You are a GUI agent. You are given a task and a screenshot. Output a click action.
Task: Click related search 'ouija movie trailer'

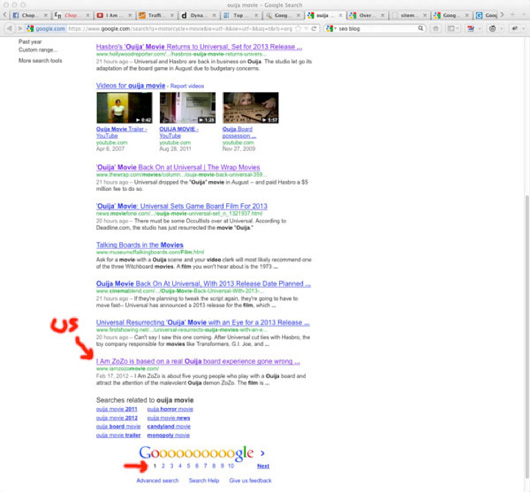(x=118, y=435)
